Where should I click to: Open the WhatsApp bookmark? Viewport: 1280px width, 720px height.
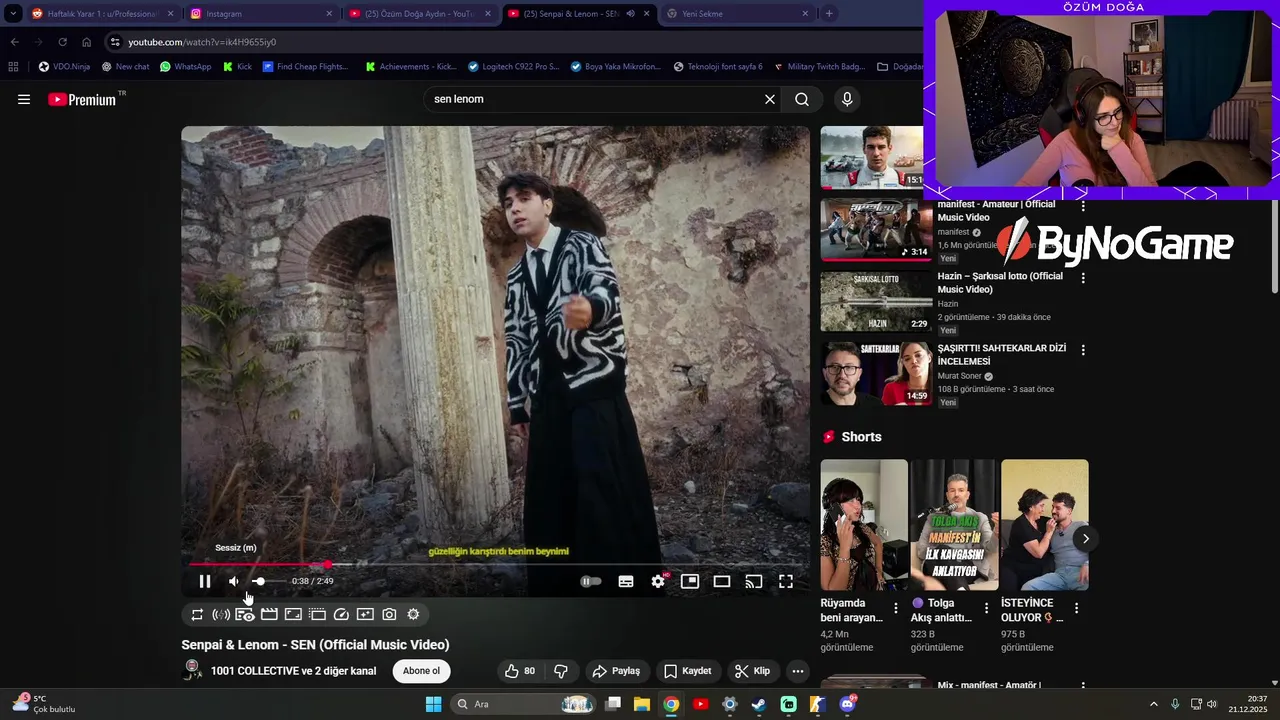[186, 67]
